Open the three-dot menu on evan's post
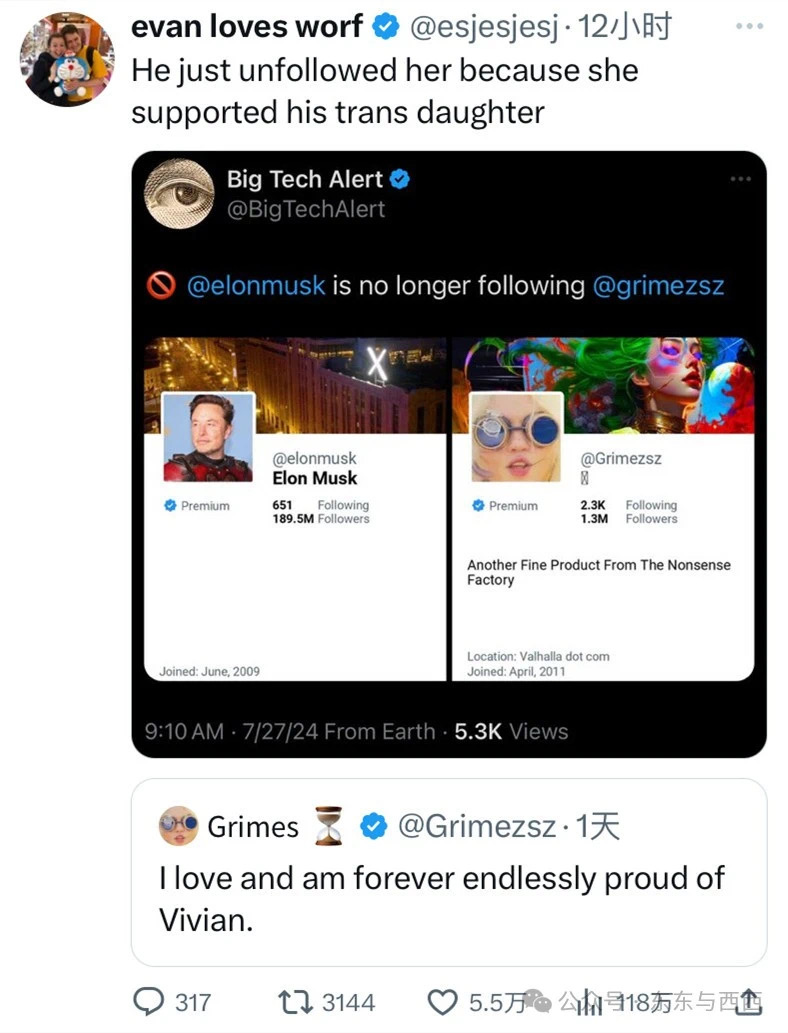The width and height of the screenshot is (788, 1033). [x=750, y=26]
